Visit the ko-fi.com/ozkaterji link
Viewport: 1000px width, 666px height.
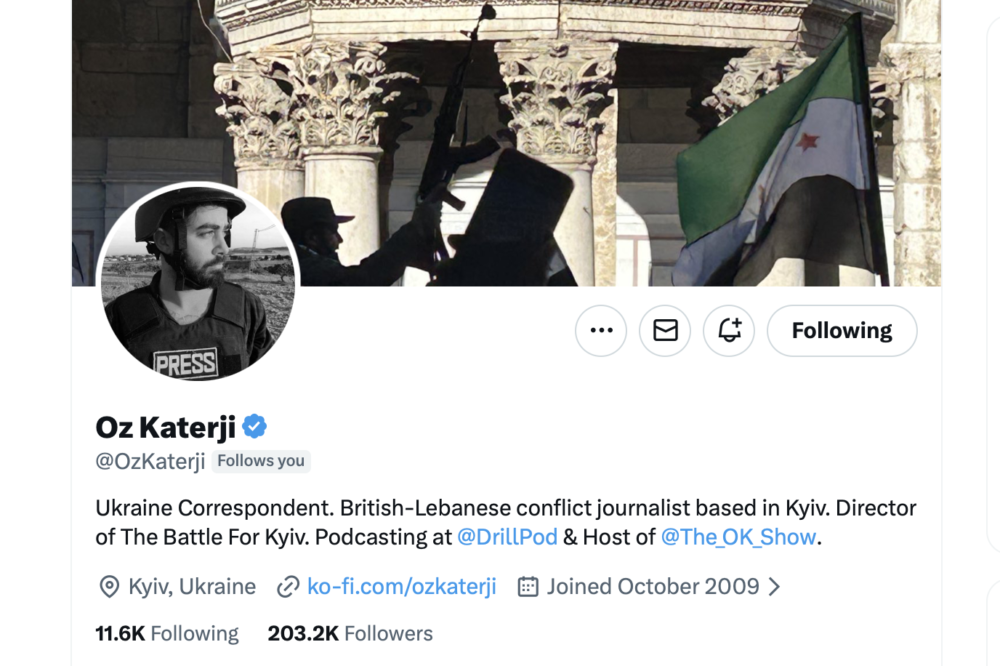[401, 587]
